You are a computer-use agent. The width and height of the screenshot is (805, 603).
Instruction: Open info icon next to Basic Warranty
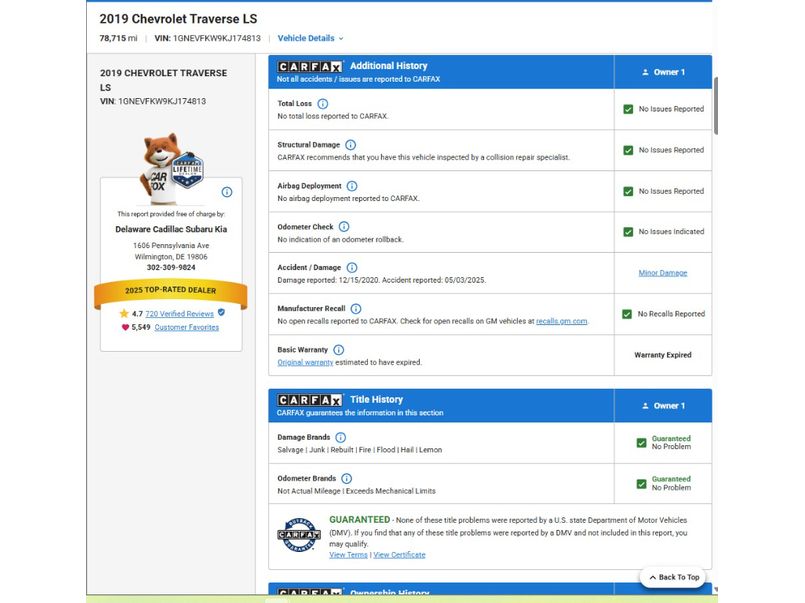(x=338, y=349)
